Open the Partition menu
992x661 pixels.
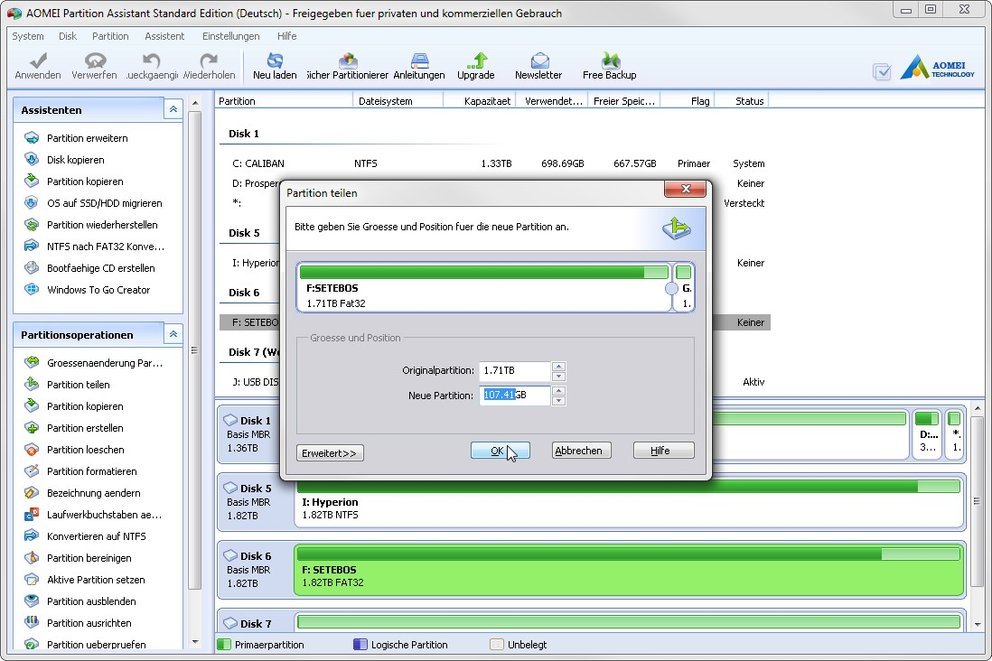coord(110,36)
